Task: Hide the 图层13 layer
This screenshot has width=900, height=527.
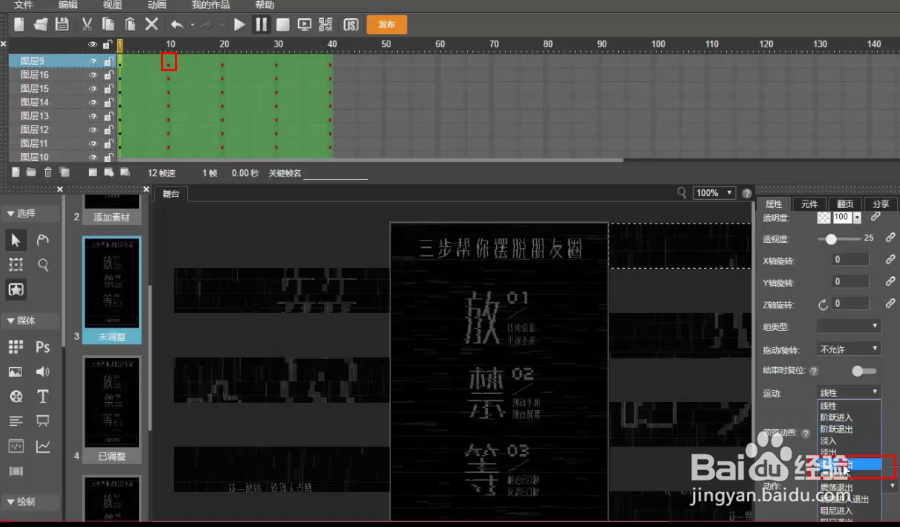Action: (x=93, y=117)
